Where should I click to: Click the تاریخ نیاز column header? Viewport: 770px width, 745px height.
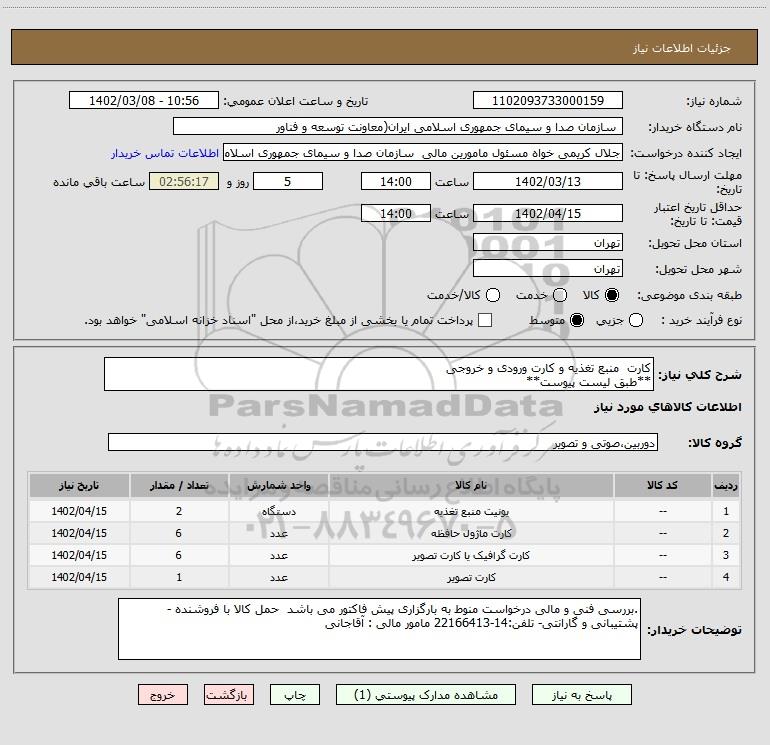point(79,486)
